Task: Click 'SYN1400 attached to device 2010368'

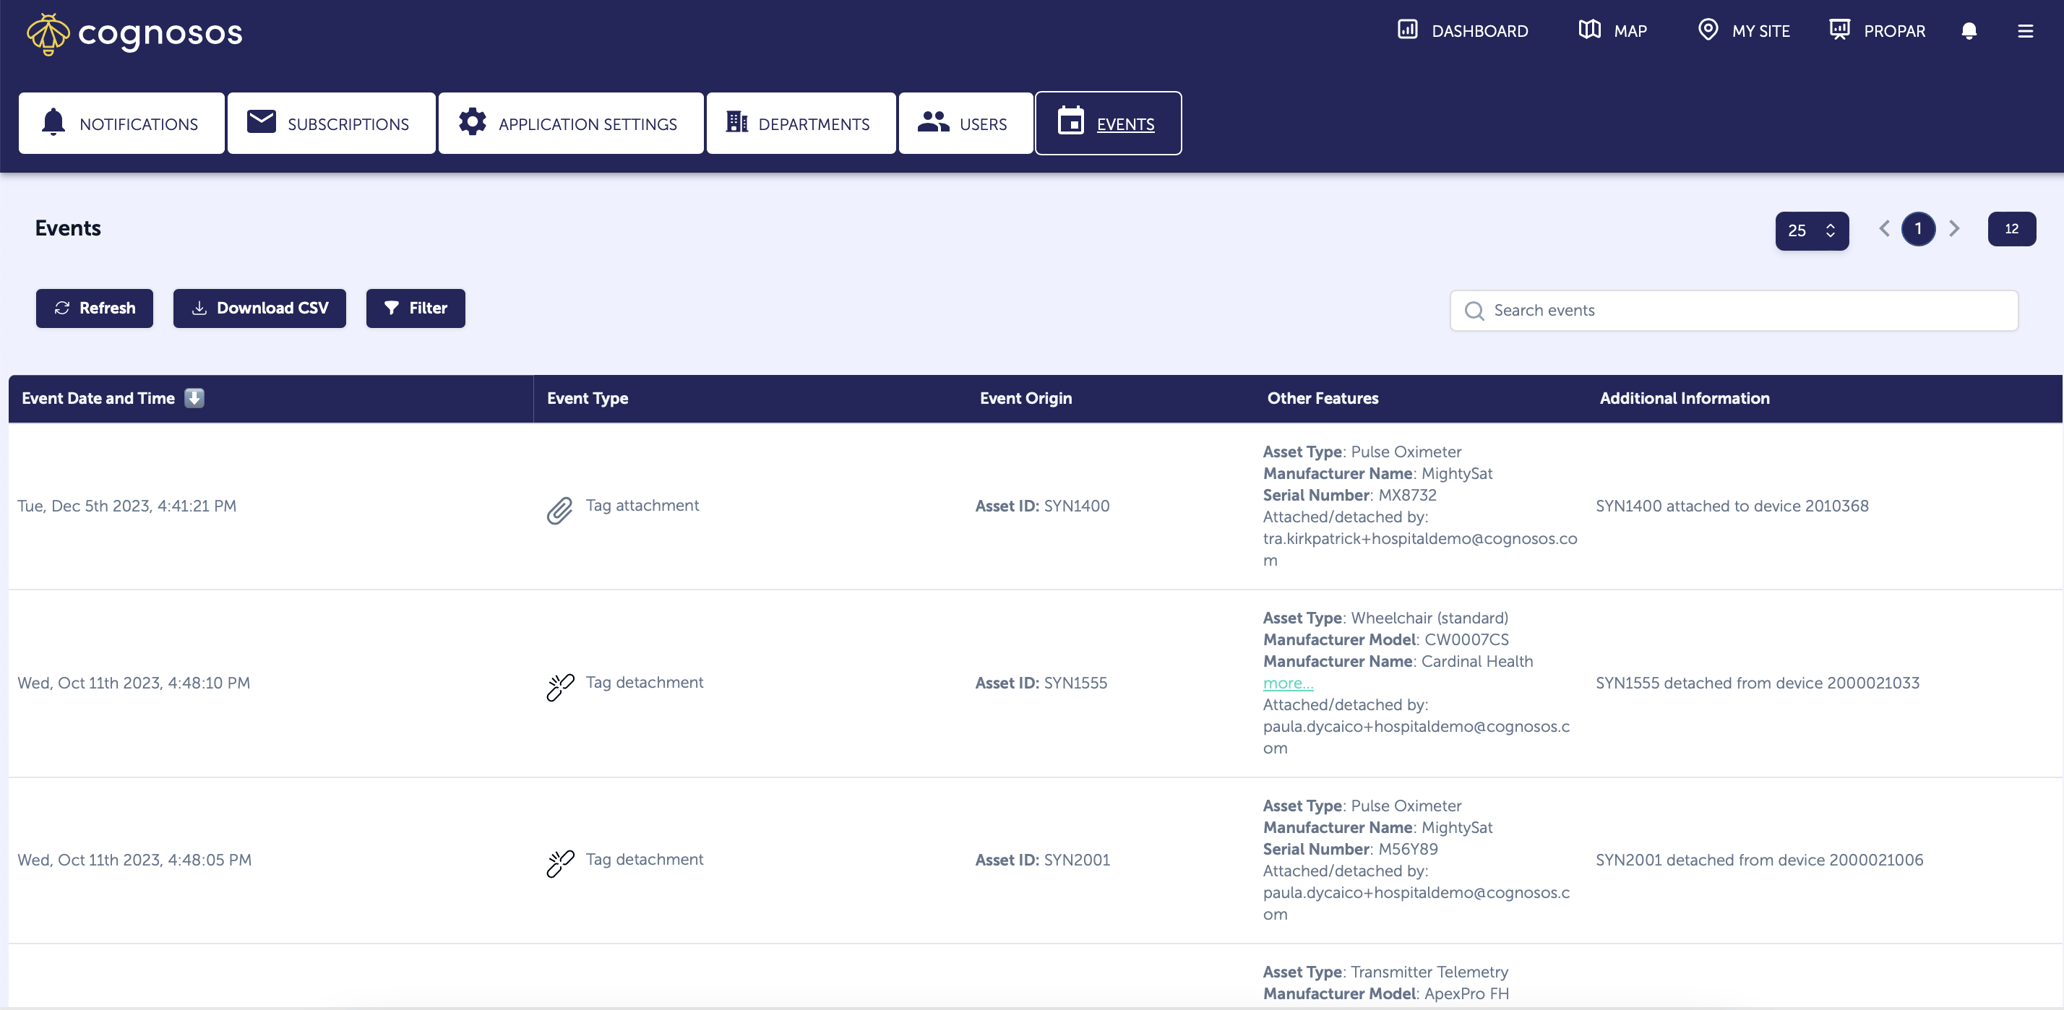Action: (1732, 506)
